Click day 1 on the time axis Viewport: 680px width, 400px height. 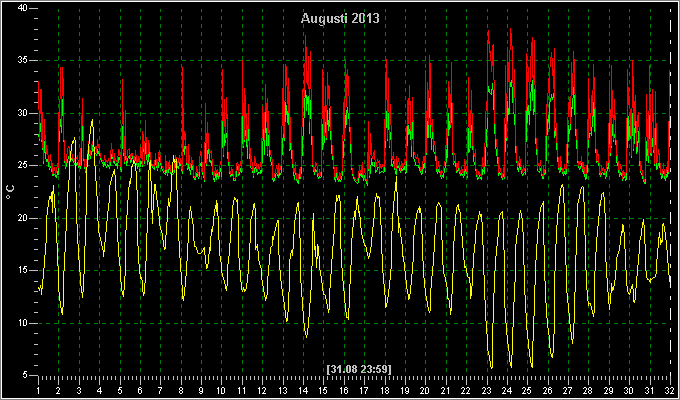tap(39, 390)
